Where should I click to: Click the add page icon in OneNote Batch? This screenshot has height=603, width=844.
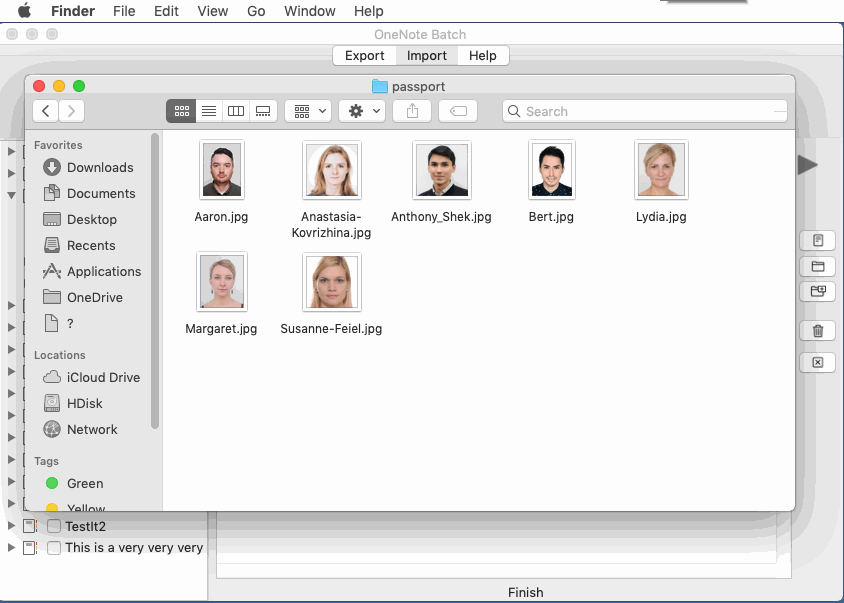[818, 240]
